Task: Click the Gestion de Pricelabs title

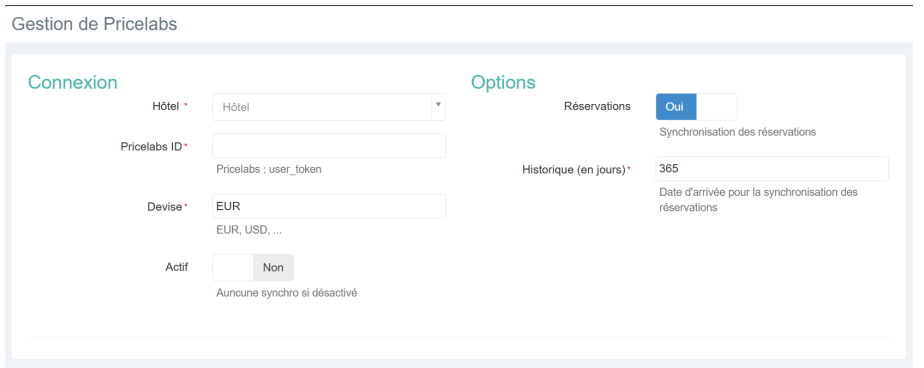Action: (94, 24)
